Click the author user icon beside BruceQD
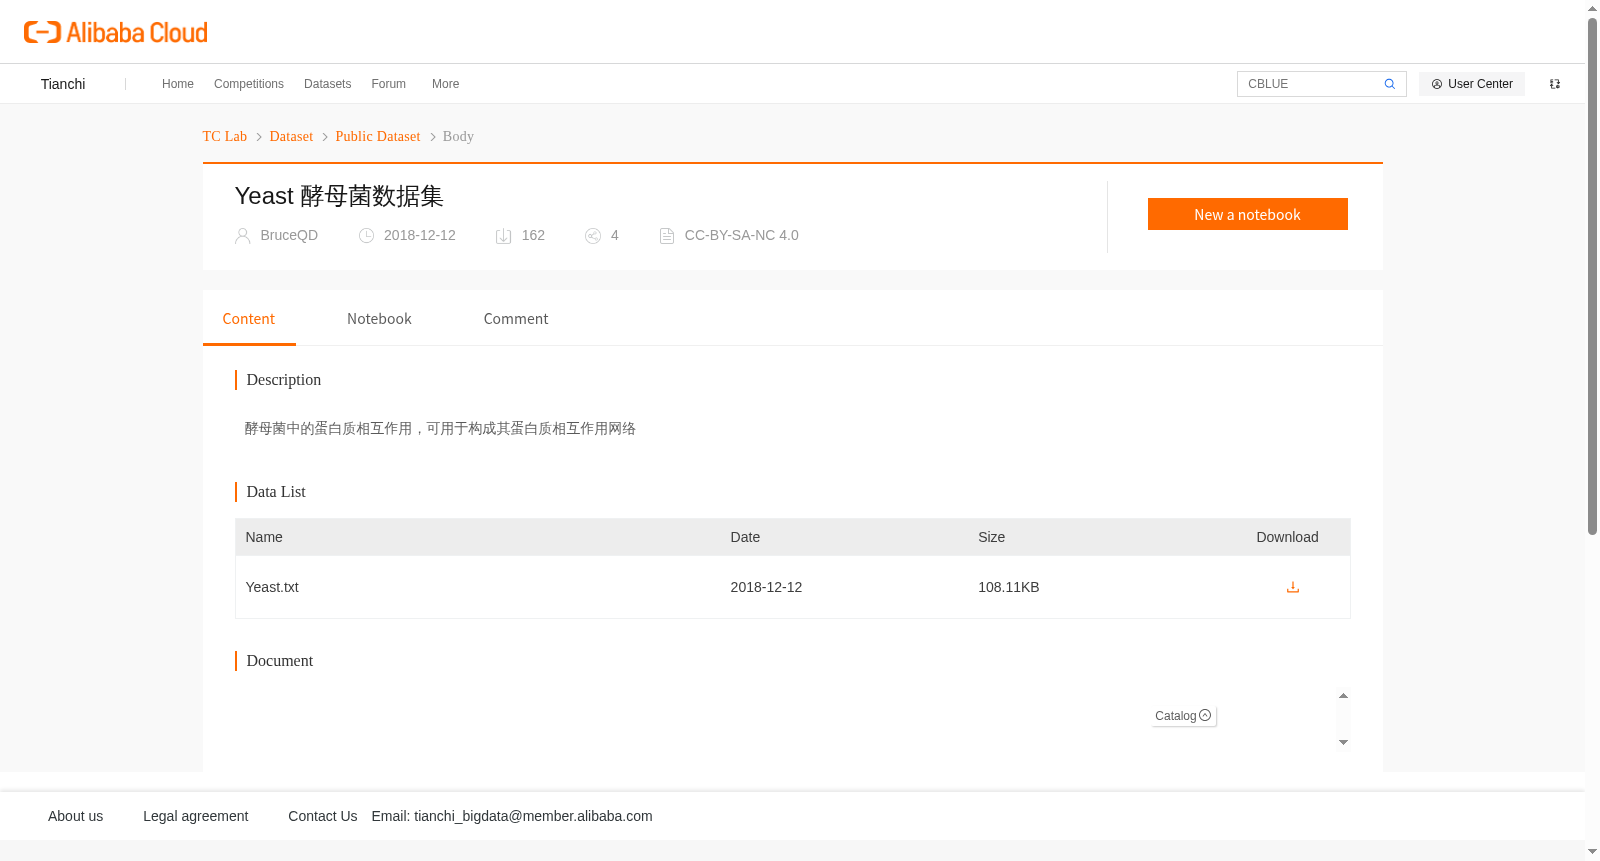Image resolution: width=1600 pixels, height=861 pixels. (x=242, y=236)
